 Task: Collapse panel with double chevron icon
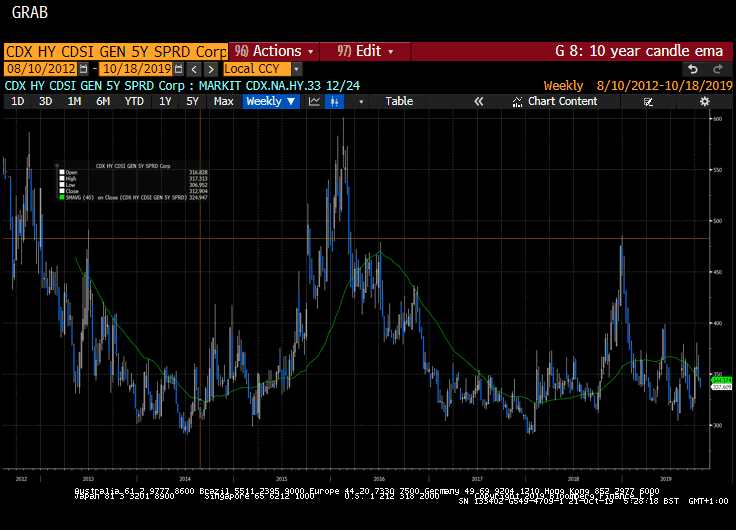[478, 101]
